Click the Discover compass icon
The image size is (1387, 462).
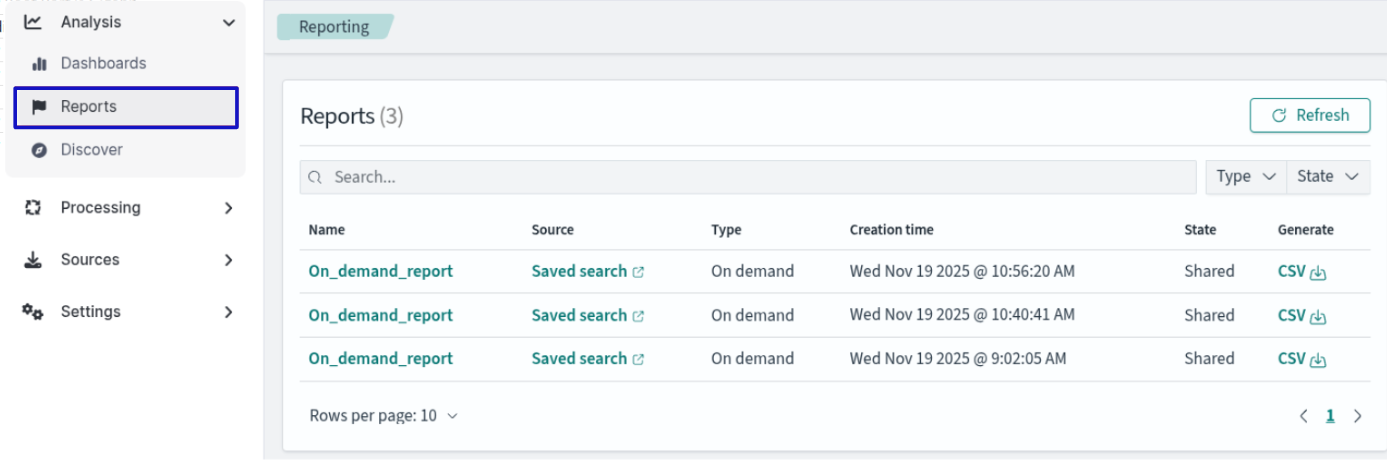tap(40, 150)
